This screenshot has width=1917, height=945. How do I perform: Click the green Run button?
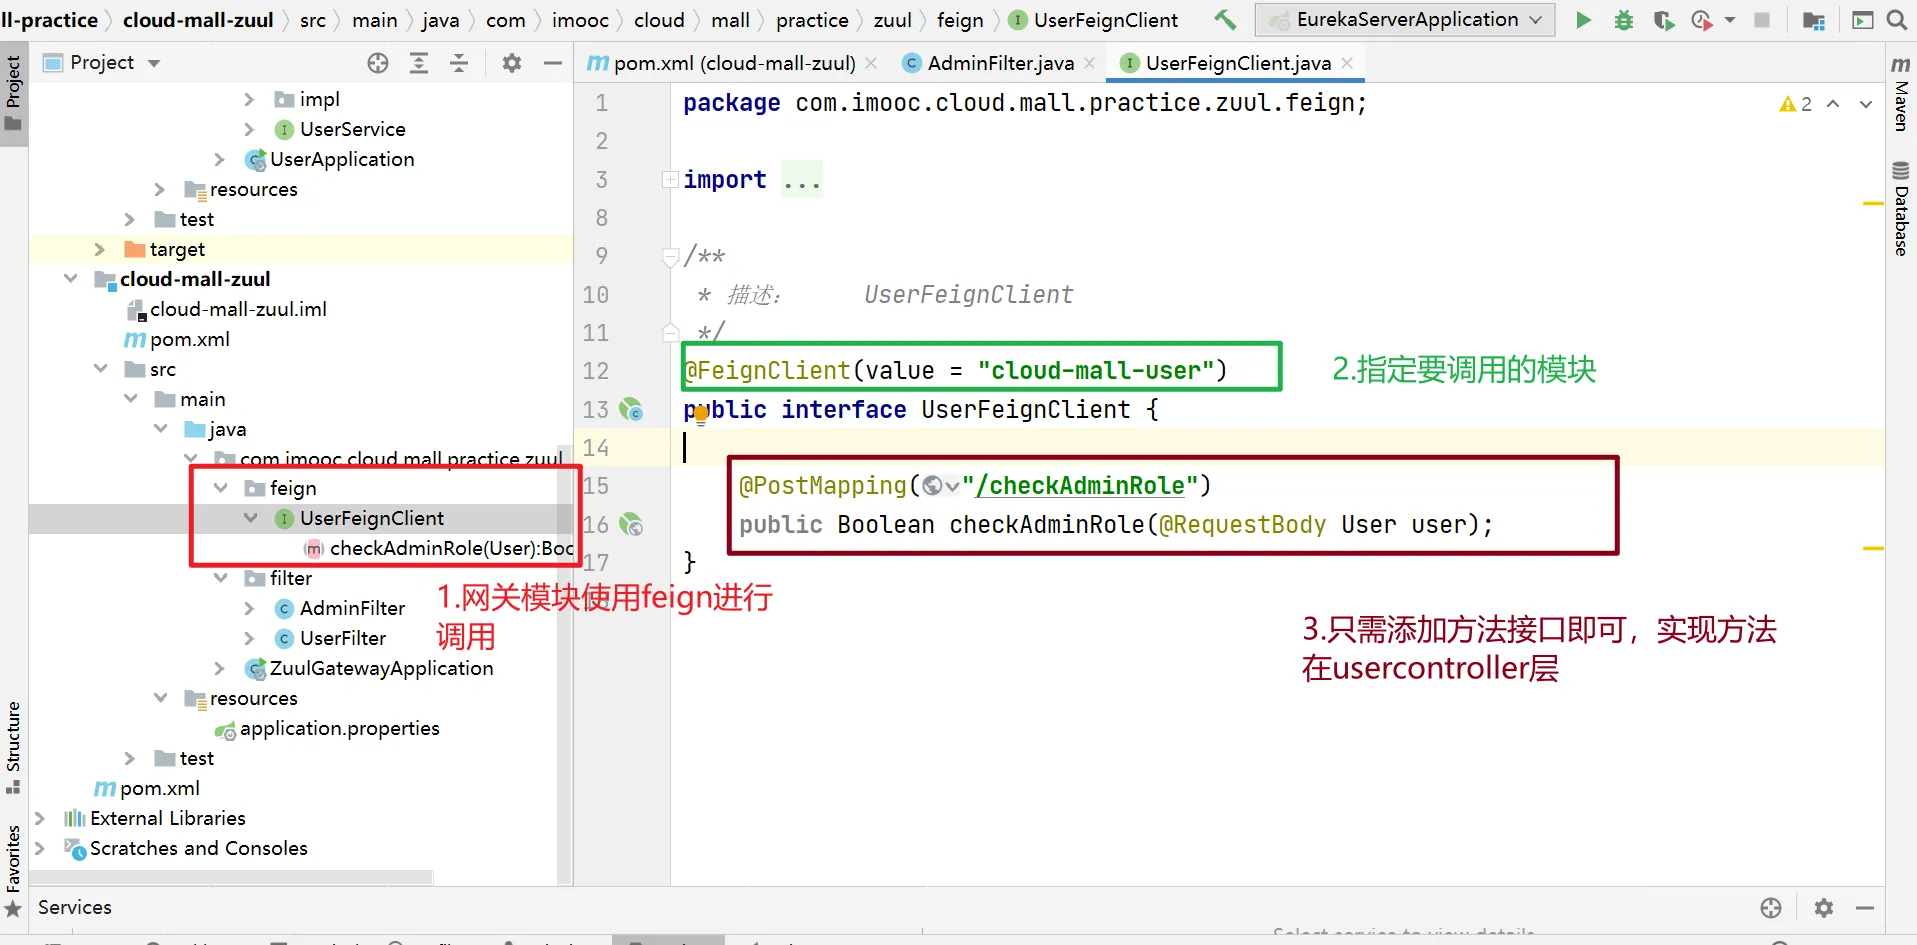tap(1583, 20)
